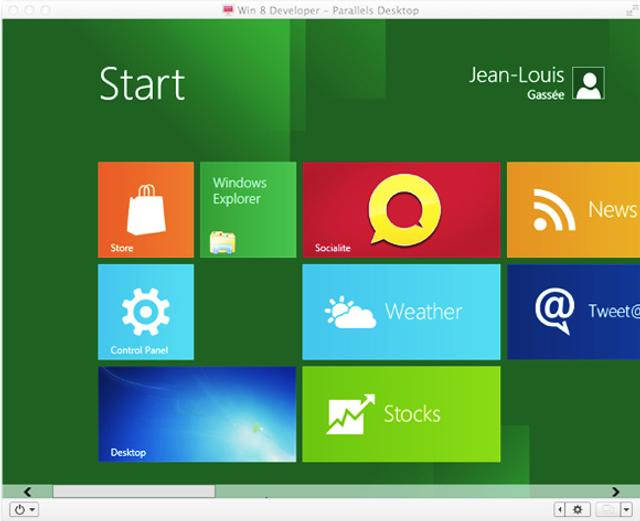This screenshot has height=521, width=640.
Task: Open the Store tile
Action: [146, 210]
